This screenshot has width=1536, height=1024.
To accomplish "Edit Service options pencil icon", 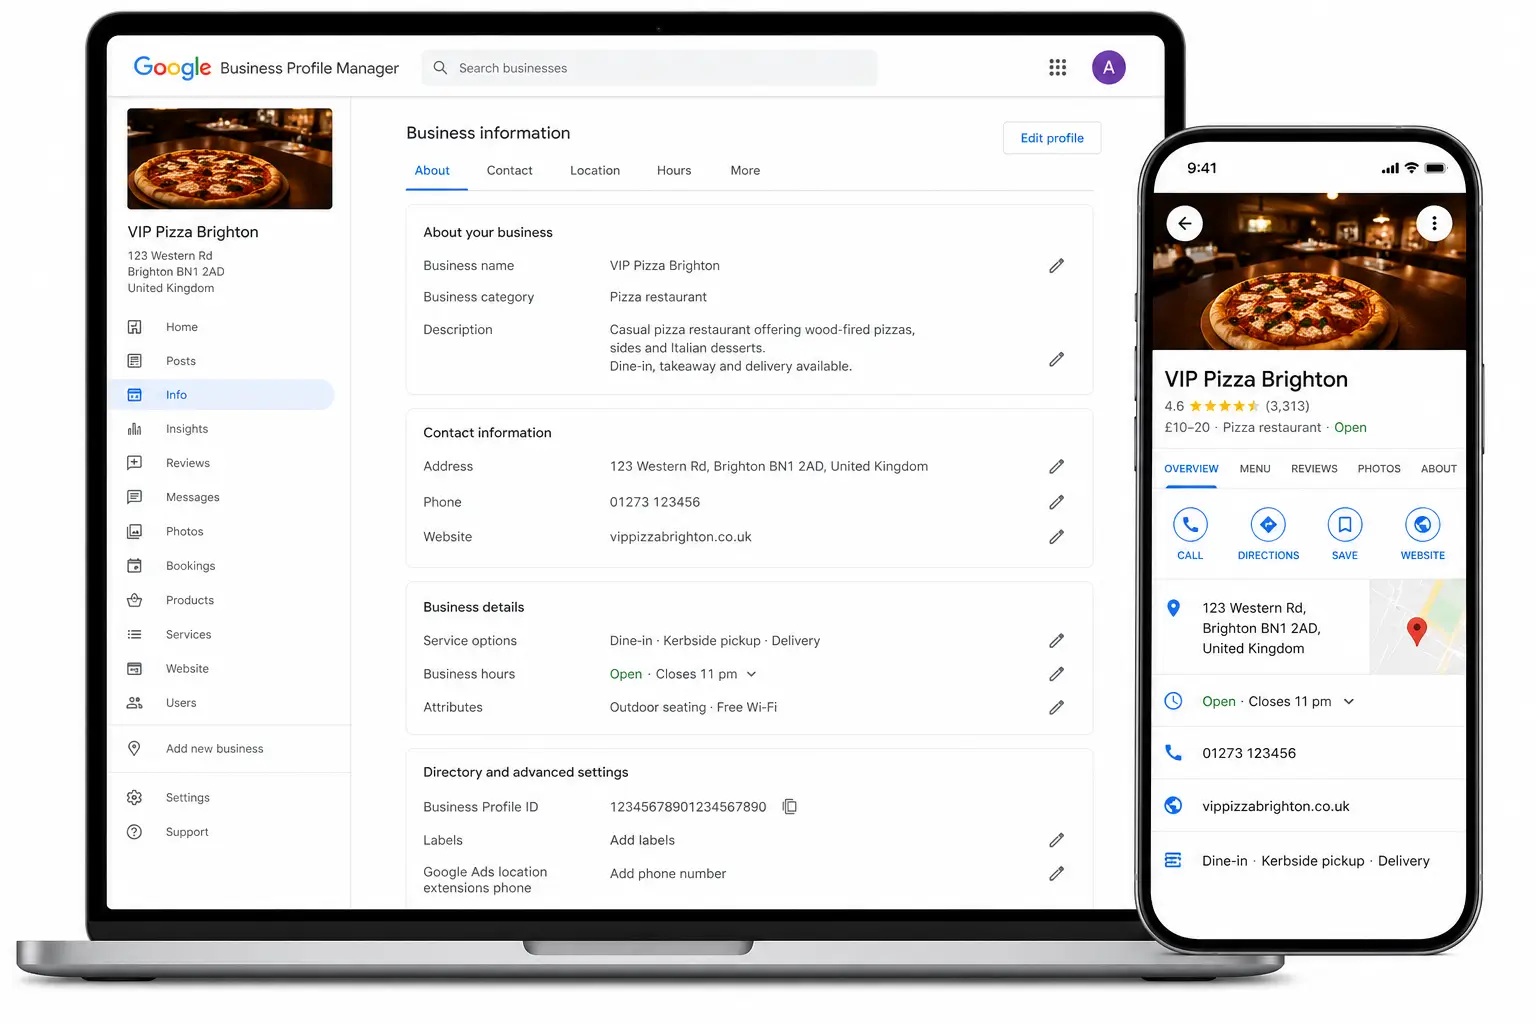I will [x=1056, y=641].
